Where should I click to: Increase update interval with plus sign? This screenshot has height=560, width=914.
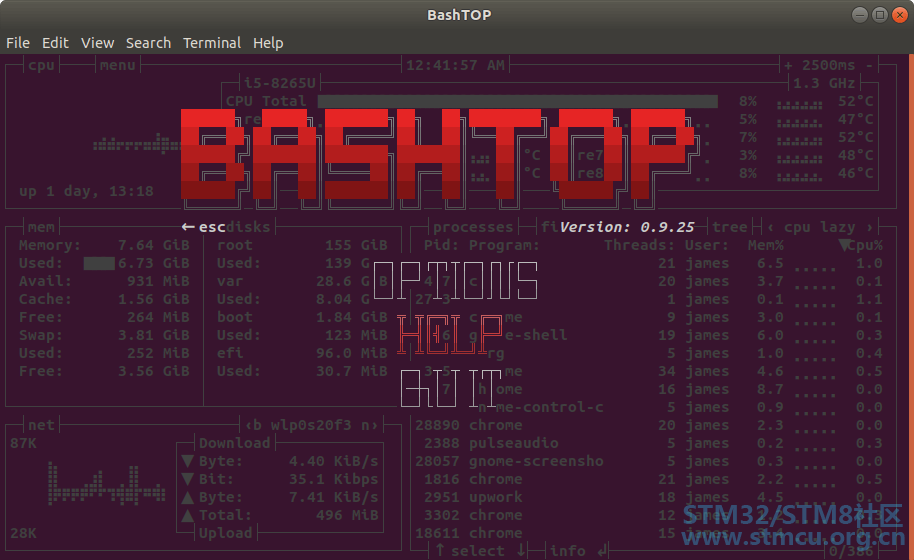coord(788,65)
